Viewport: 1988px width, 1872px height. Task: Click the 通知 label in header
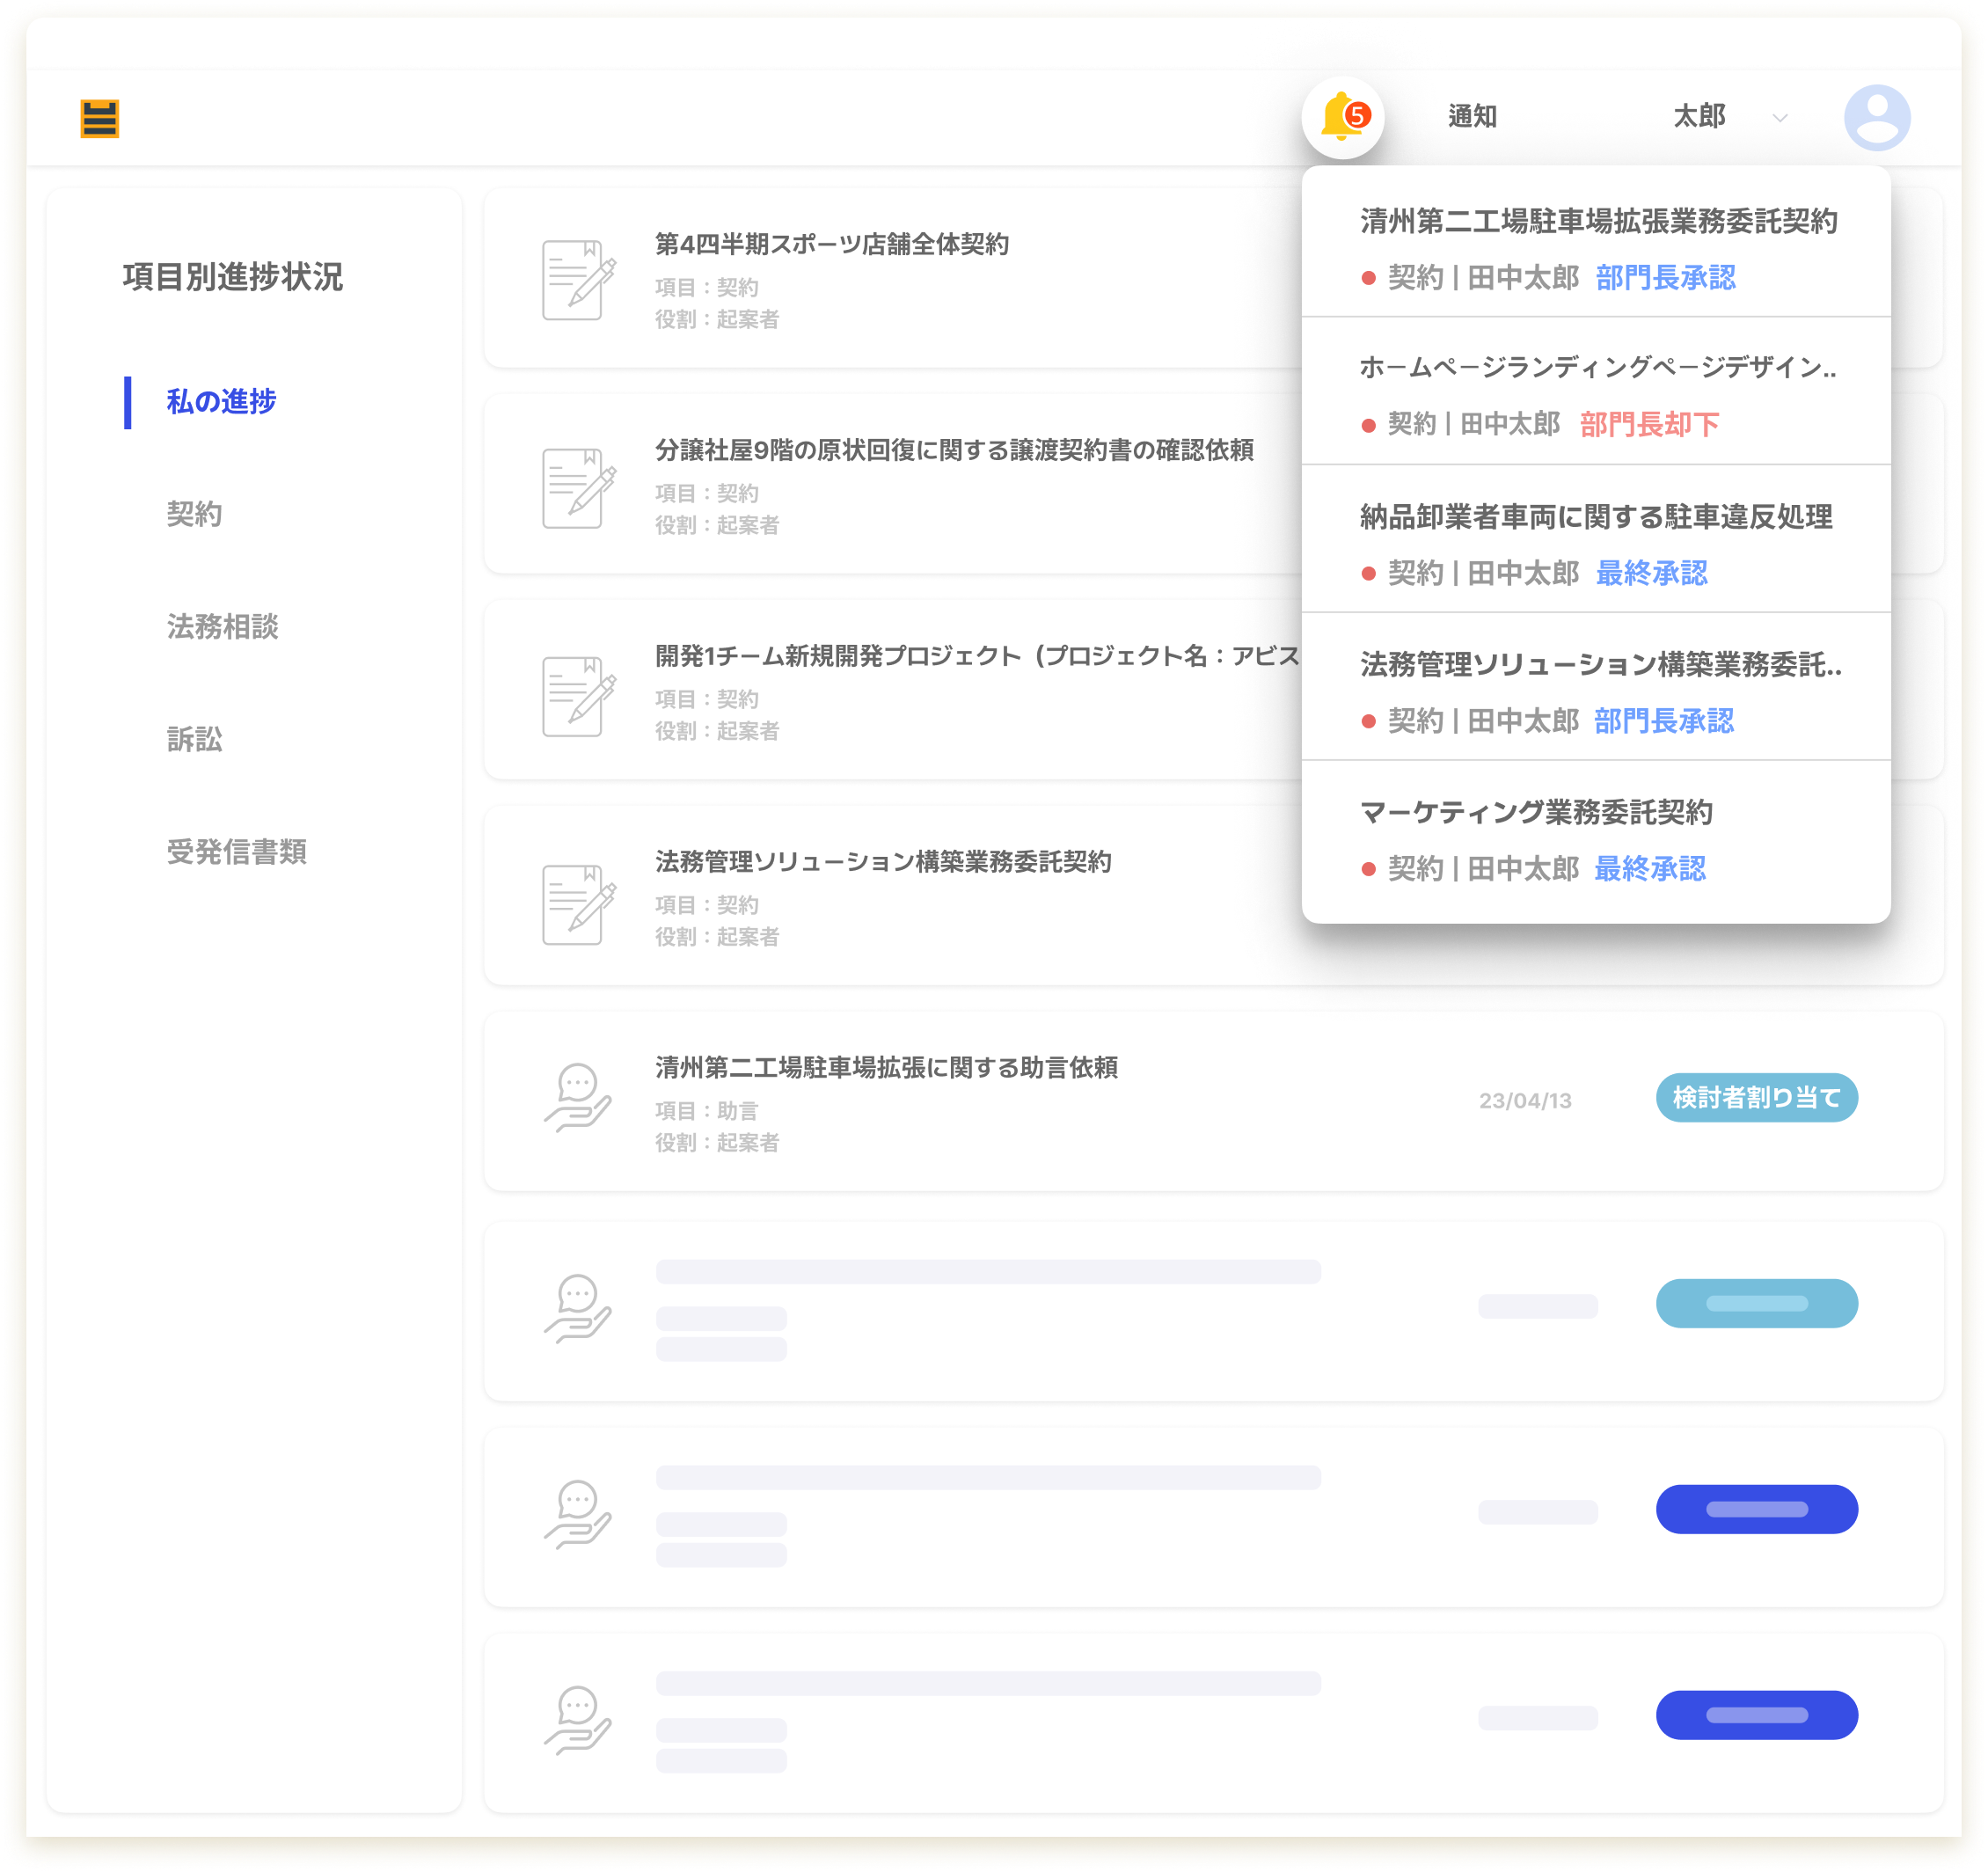[x=1472, y=117]
